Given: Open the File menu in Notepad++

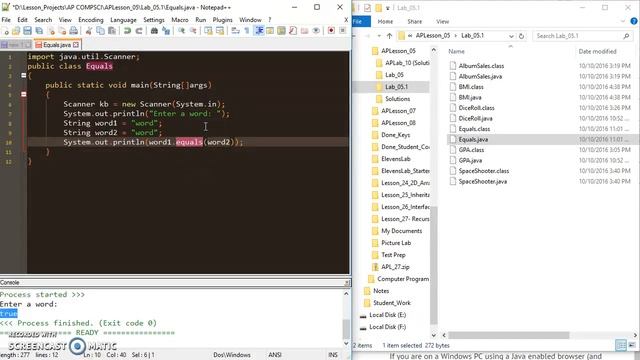Looking at the screenshot, I should pyautogui.click(x=6, y=20).
